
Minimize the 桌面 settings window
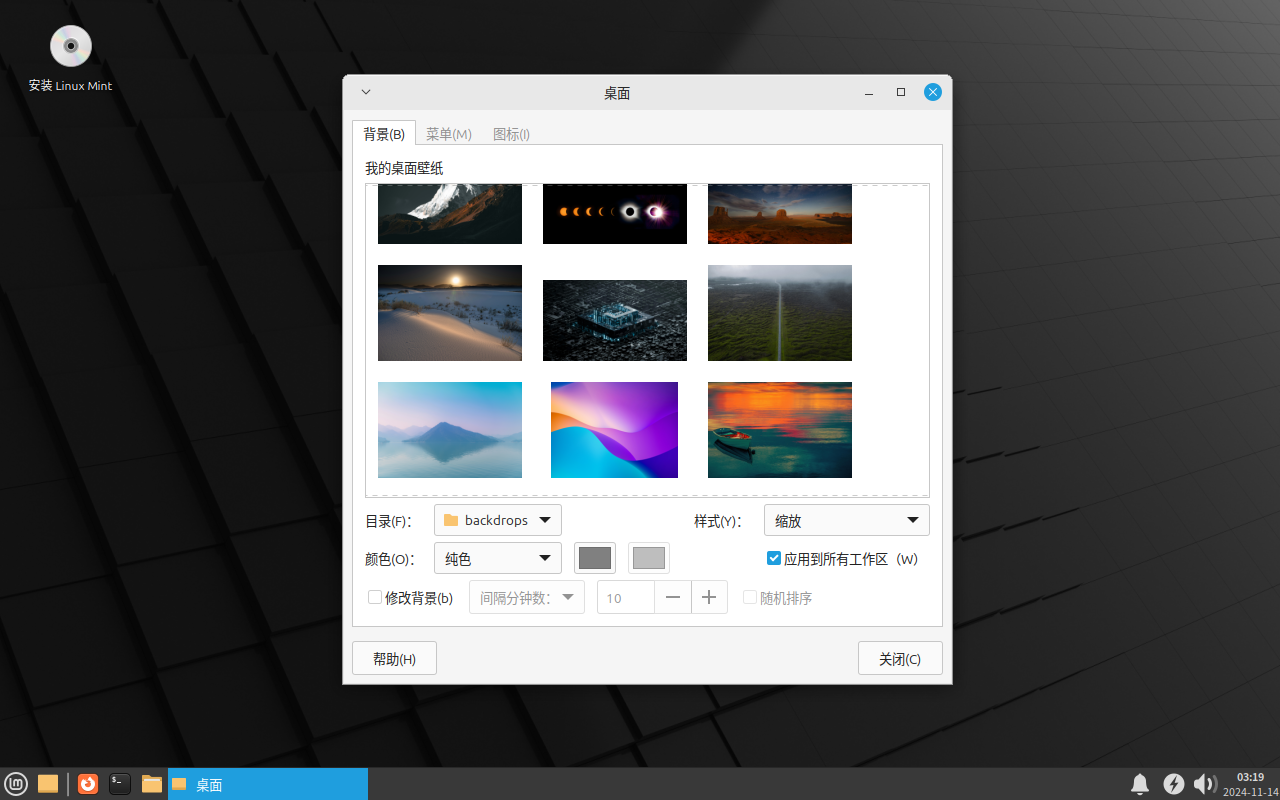point(869,93)
